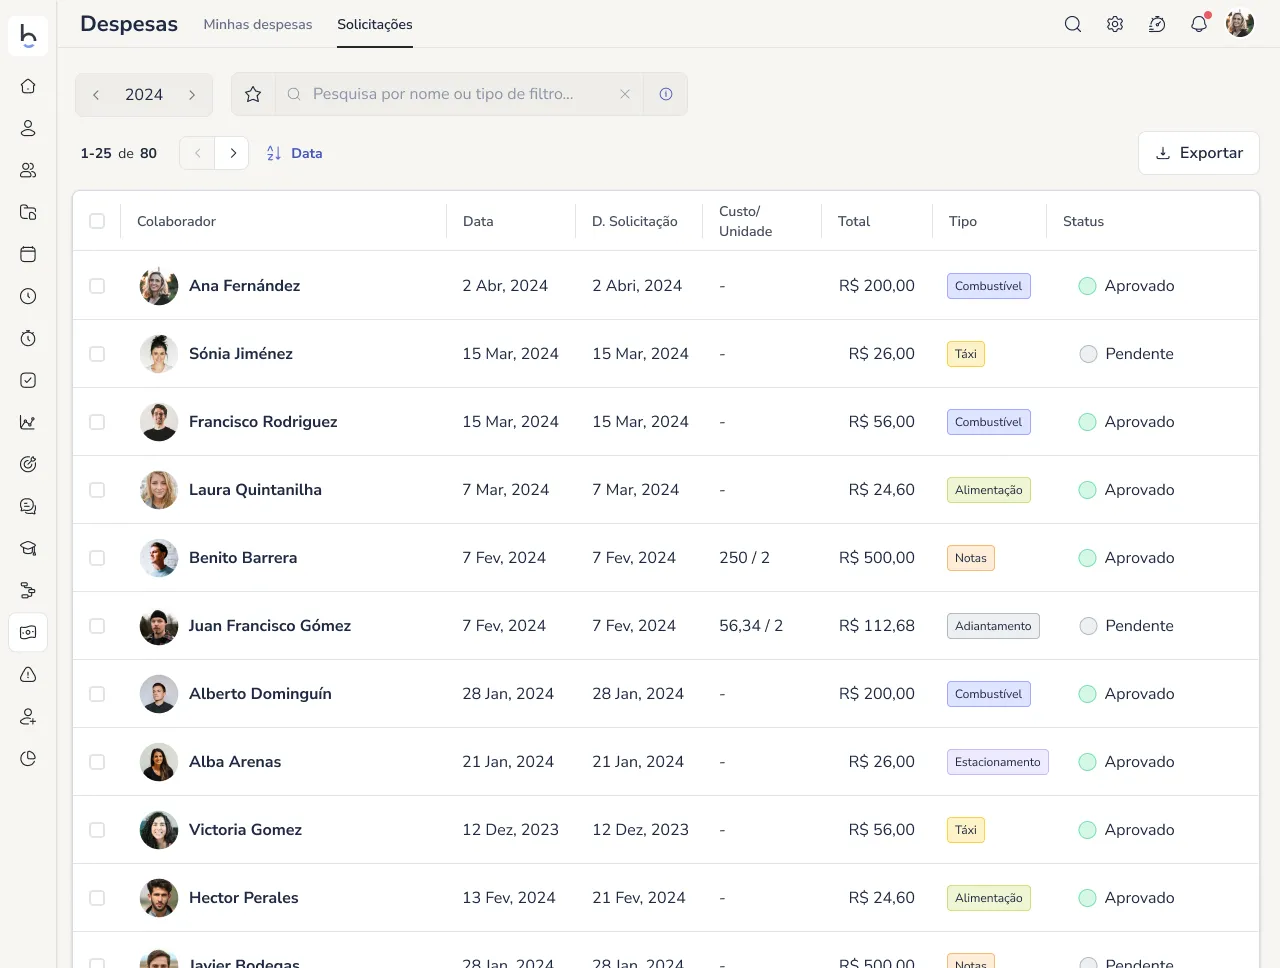This screenshot has width=1280, height=968.
Task: Click Adiantamento tag in Juan Francisco row
Action: click(x=993, y=626)
